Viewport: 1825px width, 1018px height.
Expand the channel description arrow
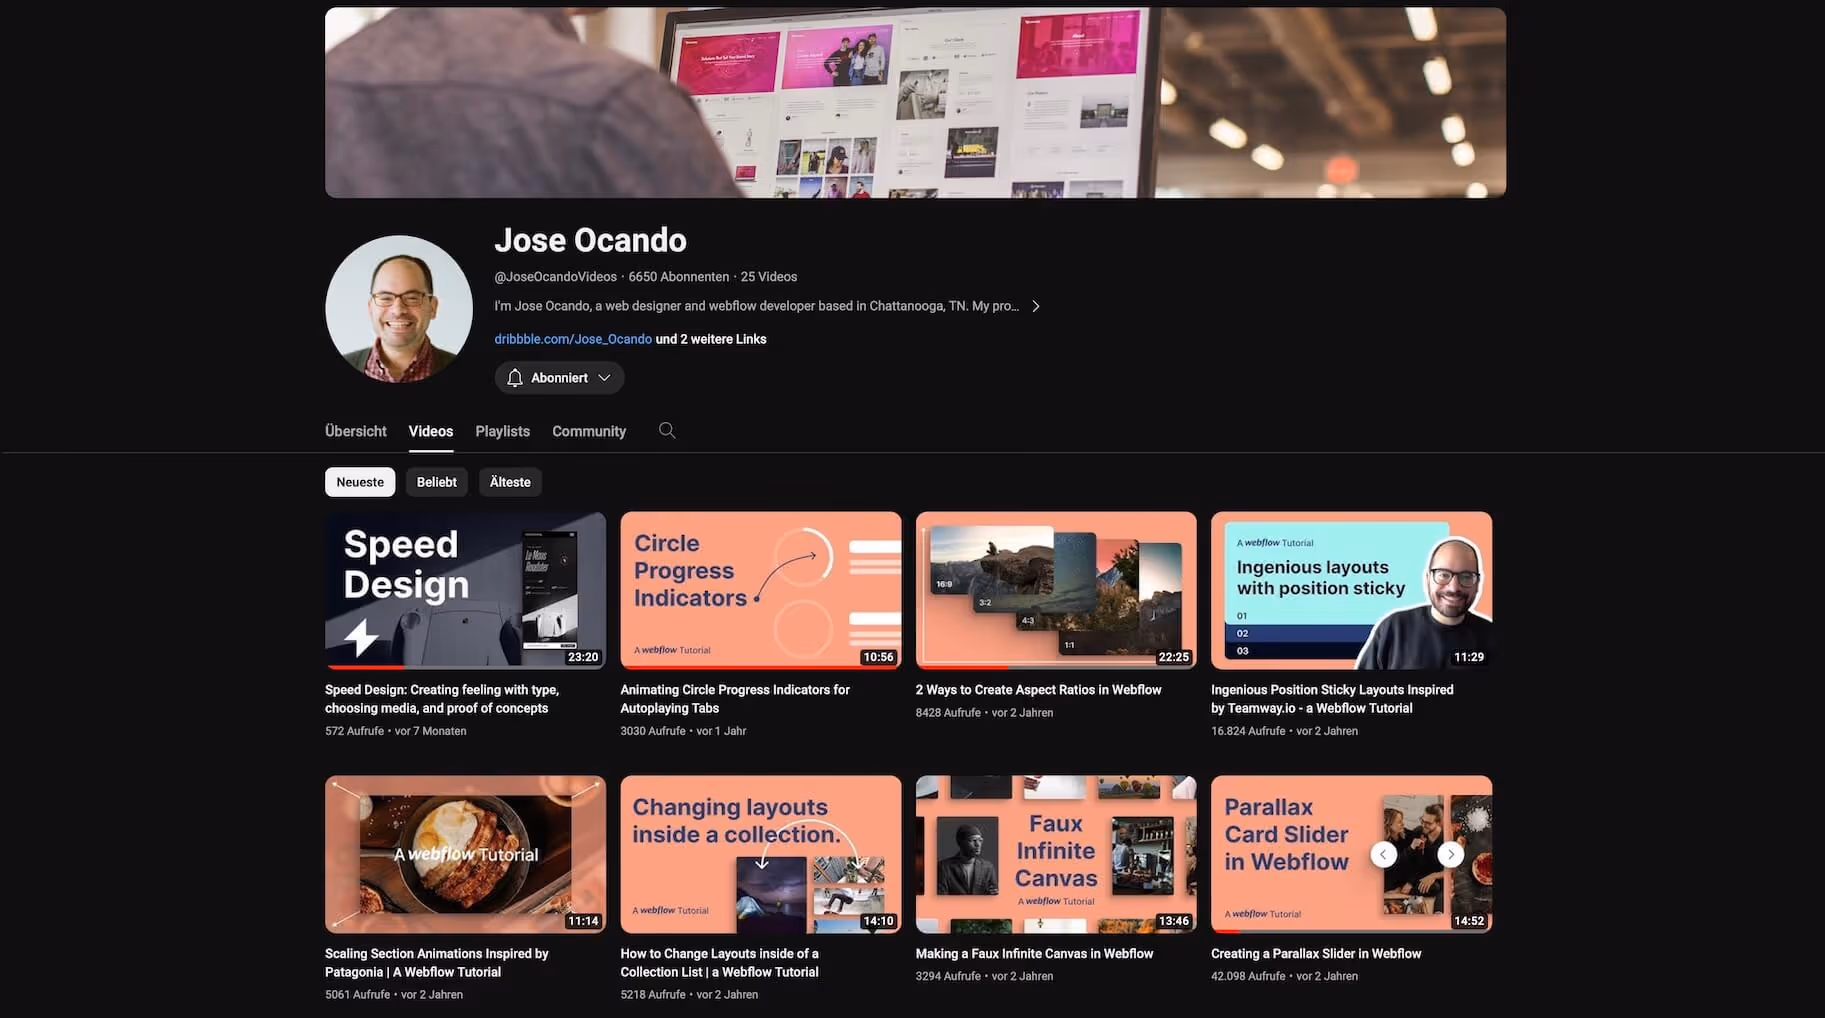coord(1036,306)
